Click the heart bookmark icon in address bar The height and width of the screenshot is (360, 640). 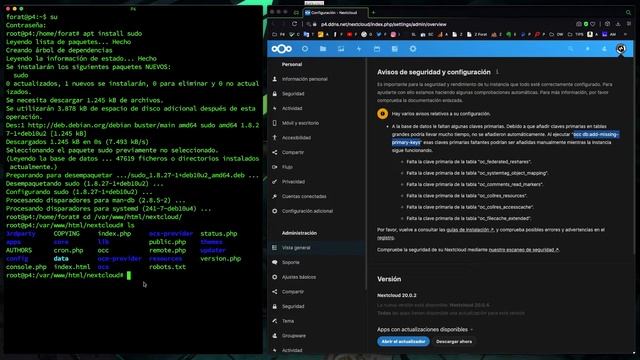593,24
